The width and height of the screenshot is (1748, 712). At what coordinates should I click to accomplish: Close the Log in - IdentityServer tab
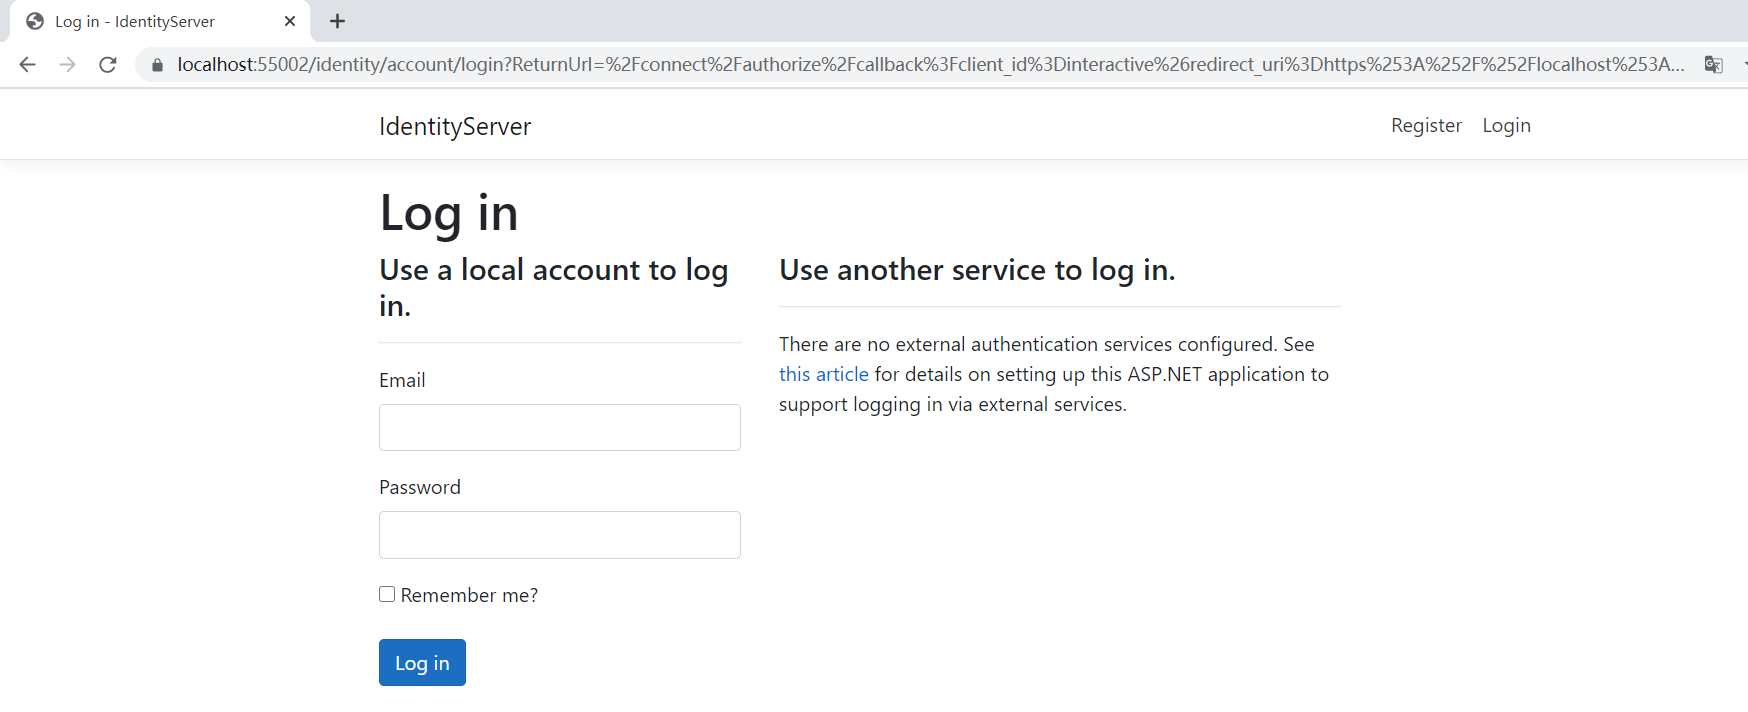click(x=290, y=21)
